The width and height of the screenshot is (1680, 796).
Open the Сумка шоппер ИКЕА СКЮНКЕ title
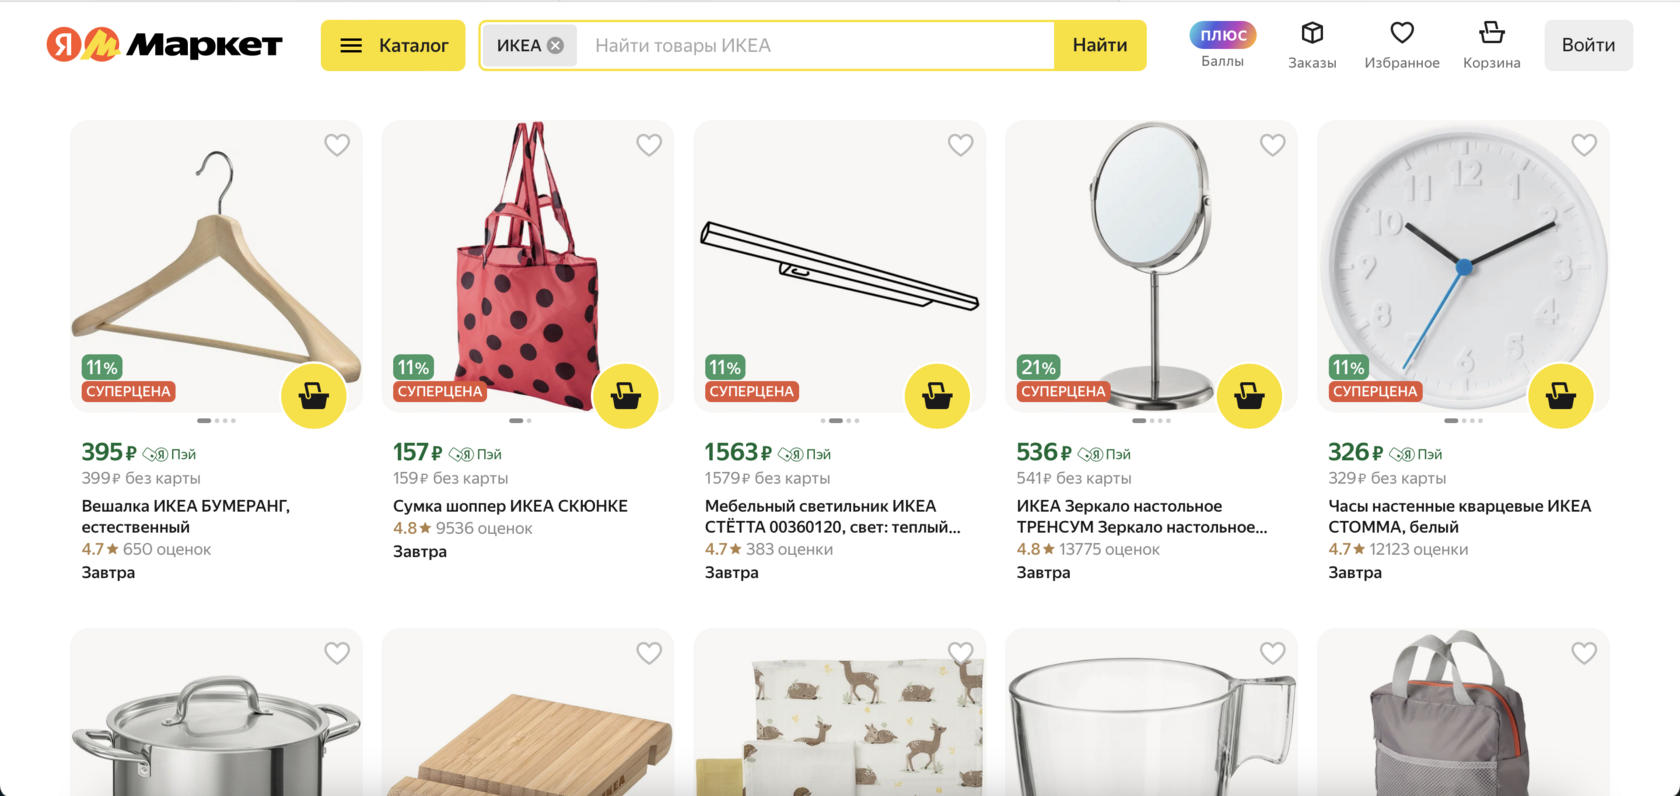510,506
